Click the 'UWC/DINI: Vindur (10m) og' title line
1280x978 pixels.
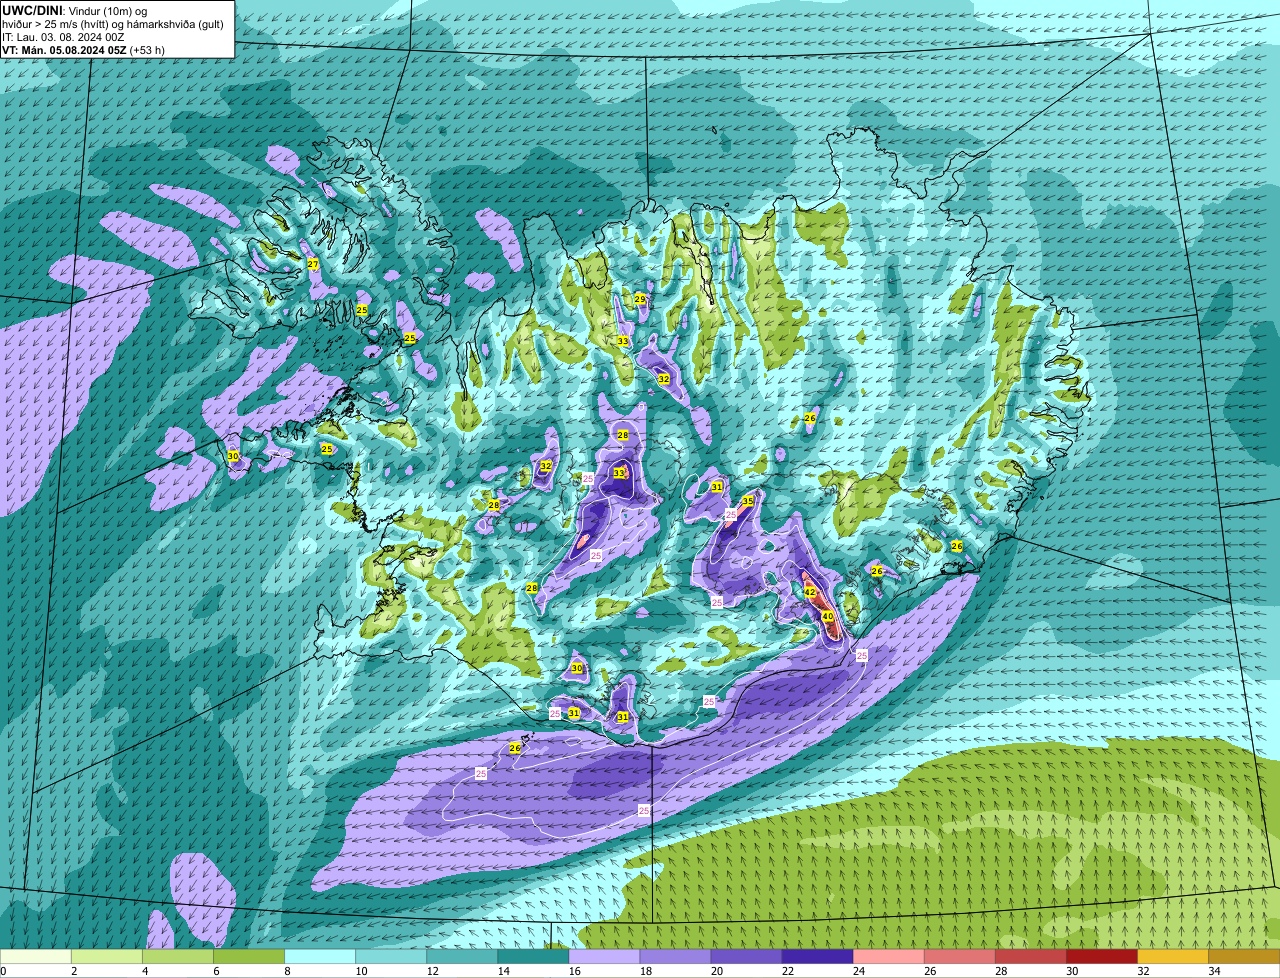click(x=75, y=9)
